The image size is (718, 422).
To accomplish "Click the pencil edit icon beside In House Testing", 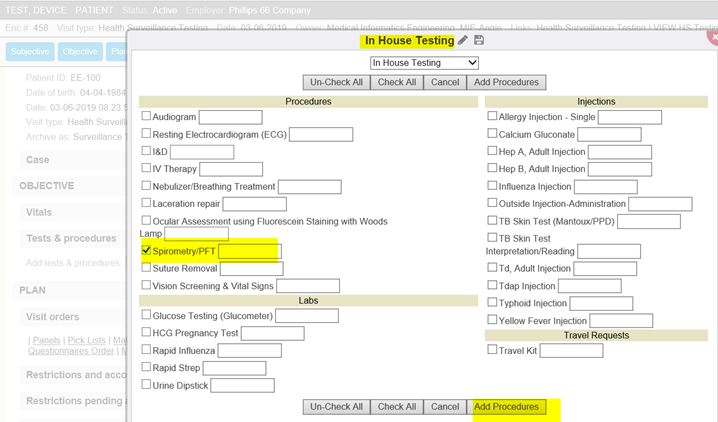I will pos(462,41).
